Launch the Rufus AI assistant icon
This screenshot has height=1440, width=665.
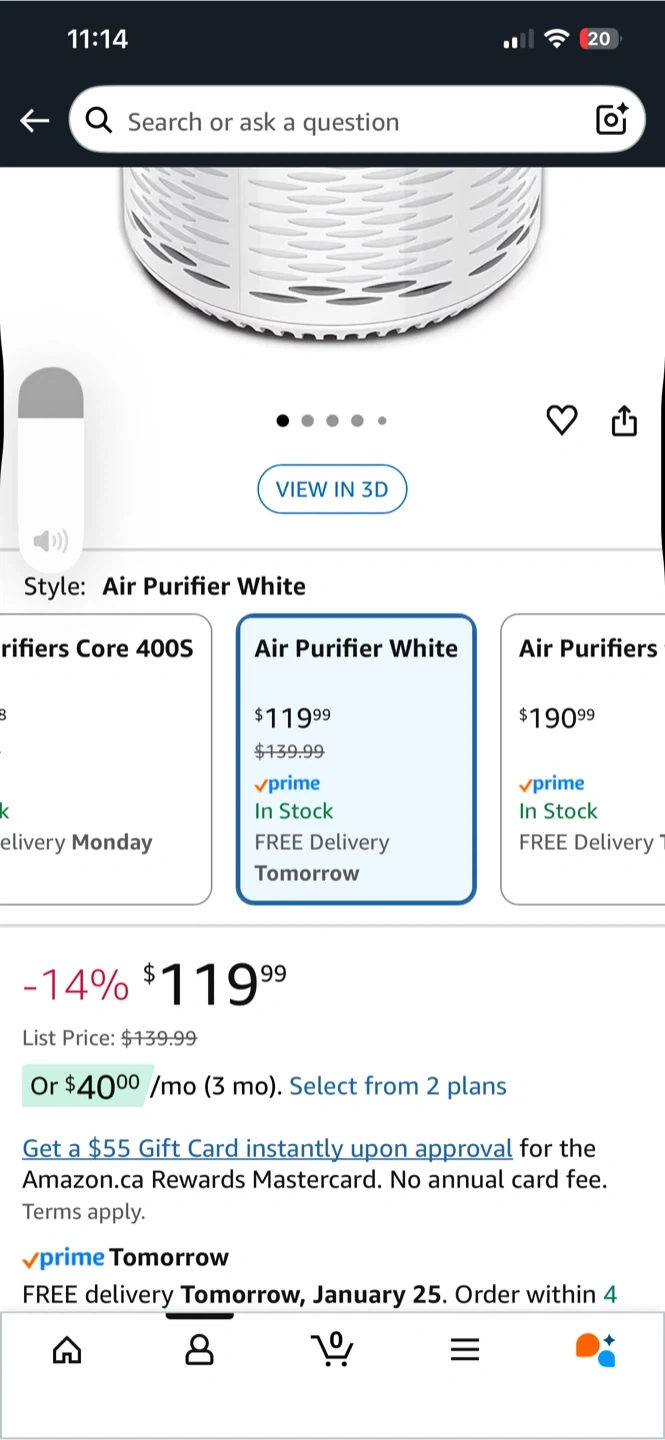click(x=596, y=1350)
